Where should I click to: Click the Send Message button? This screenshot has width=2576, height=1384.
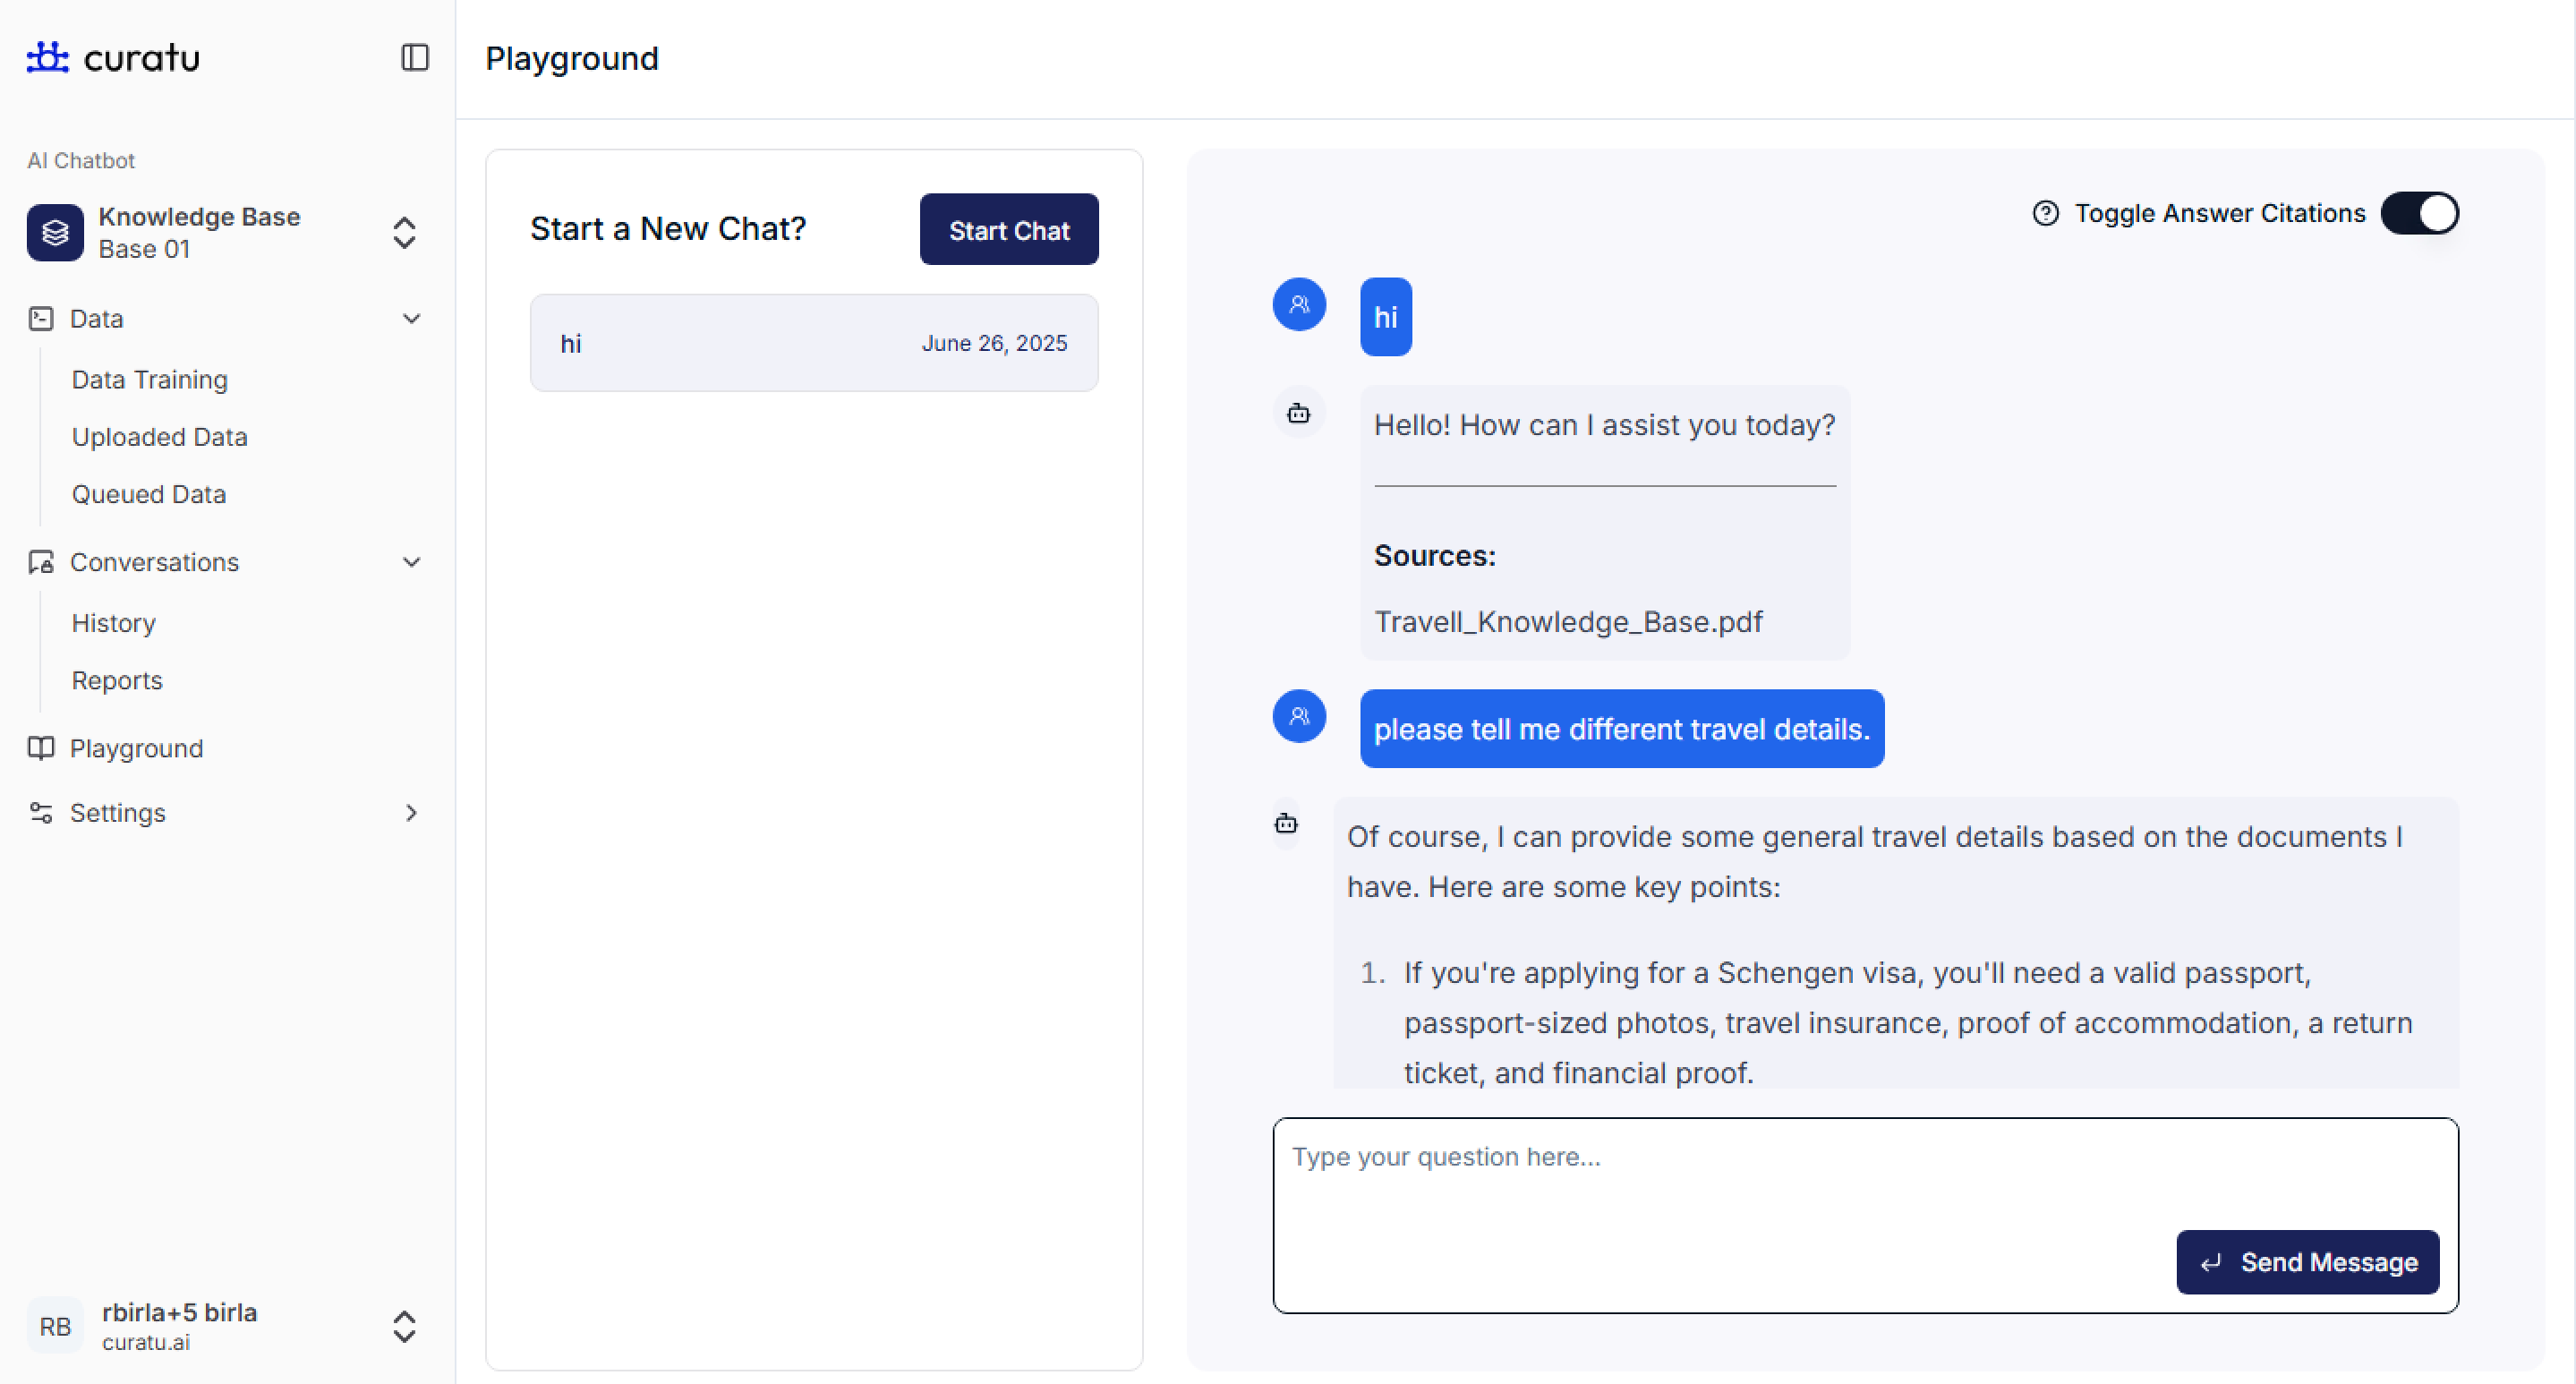coord(2307,1262)
